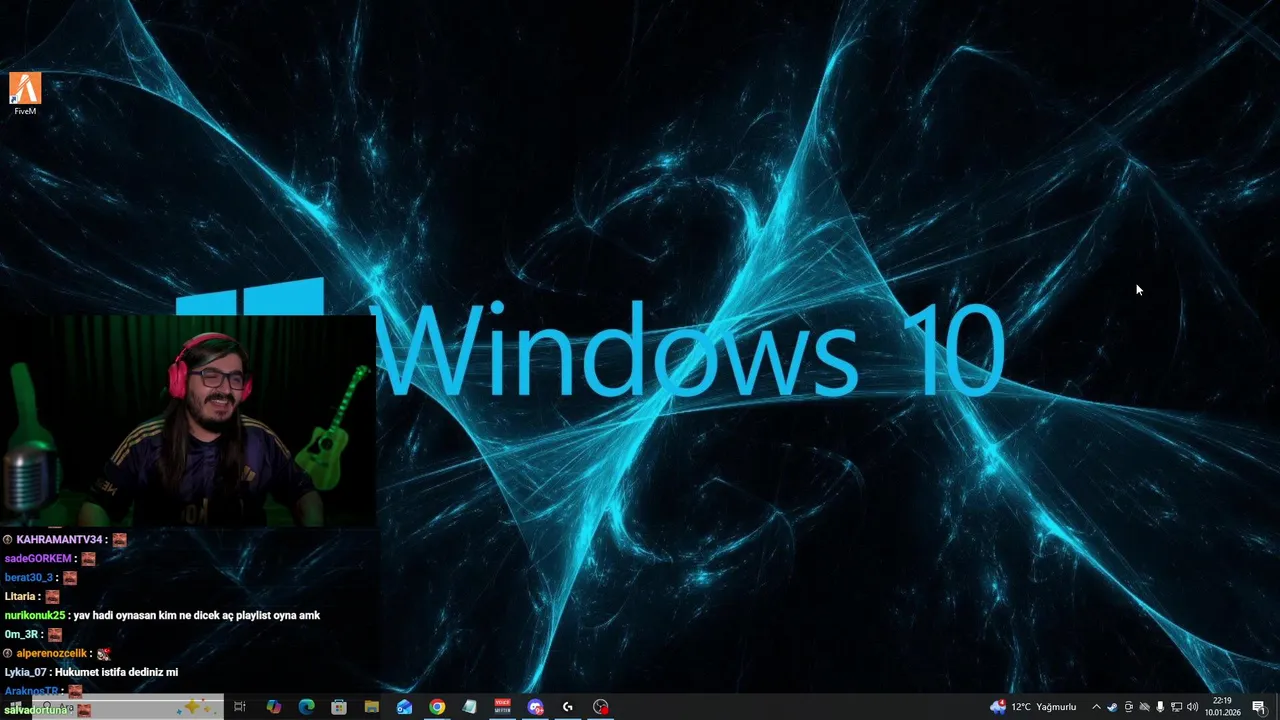
Task: Click the KAHRAMANTV34 chat username
Action: 59,540
